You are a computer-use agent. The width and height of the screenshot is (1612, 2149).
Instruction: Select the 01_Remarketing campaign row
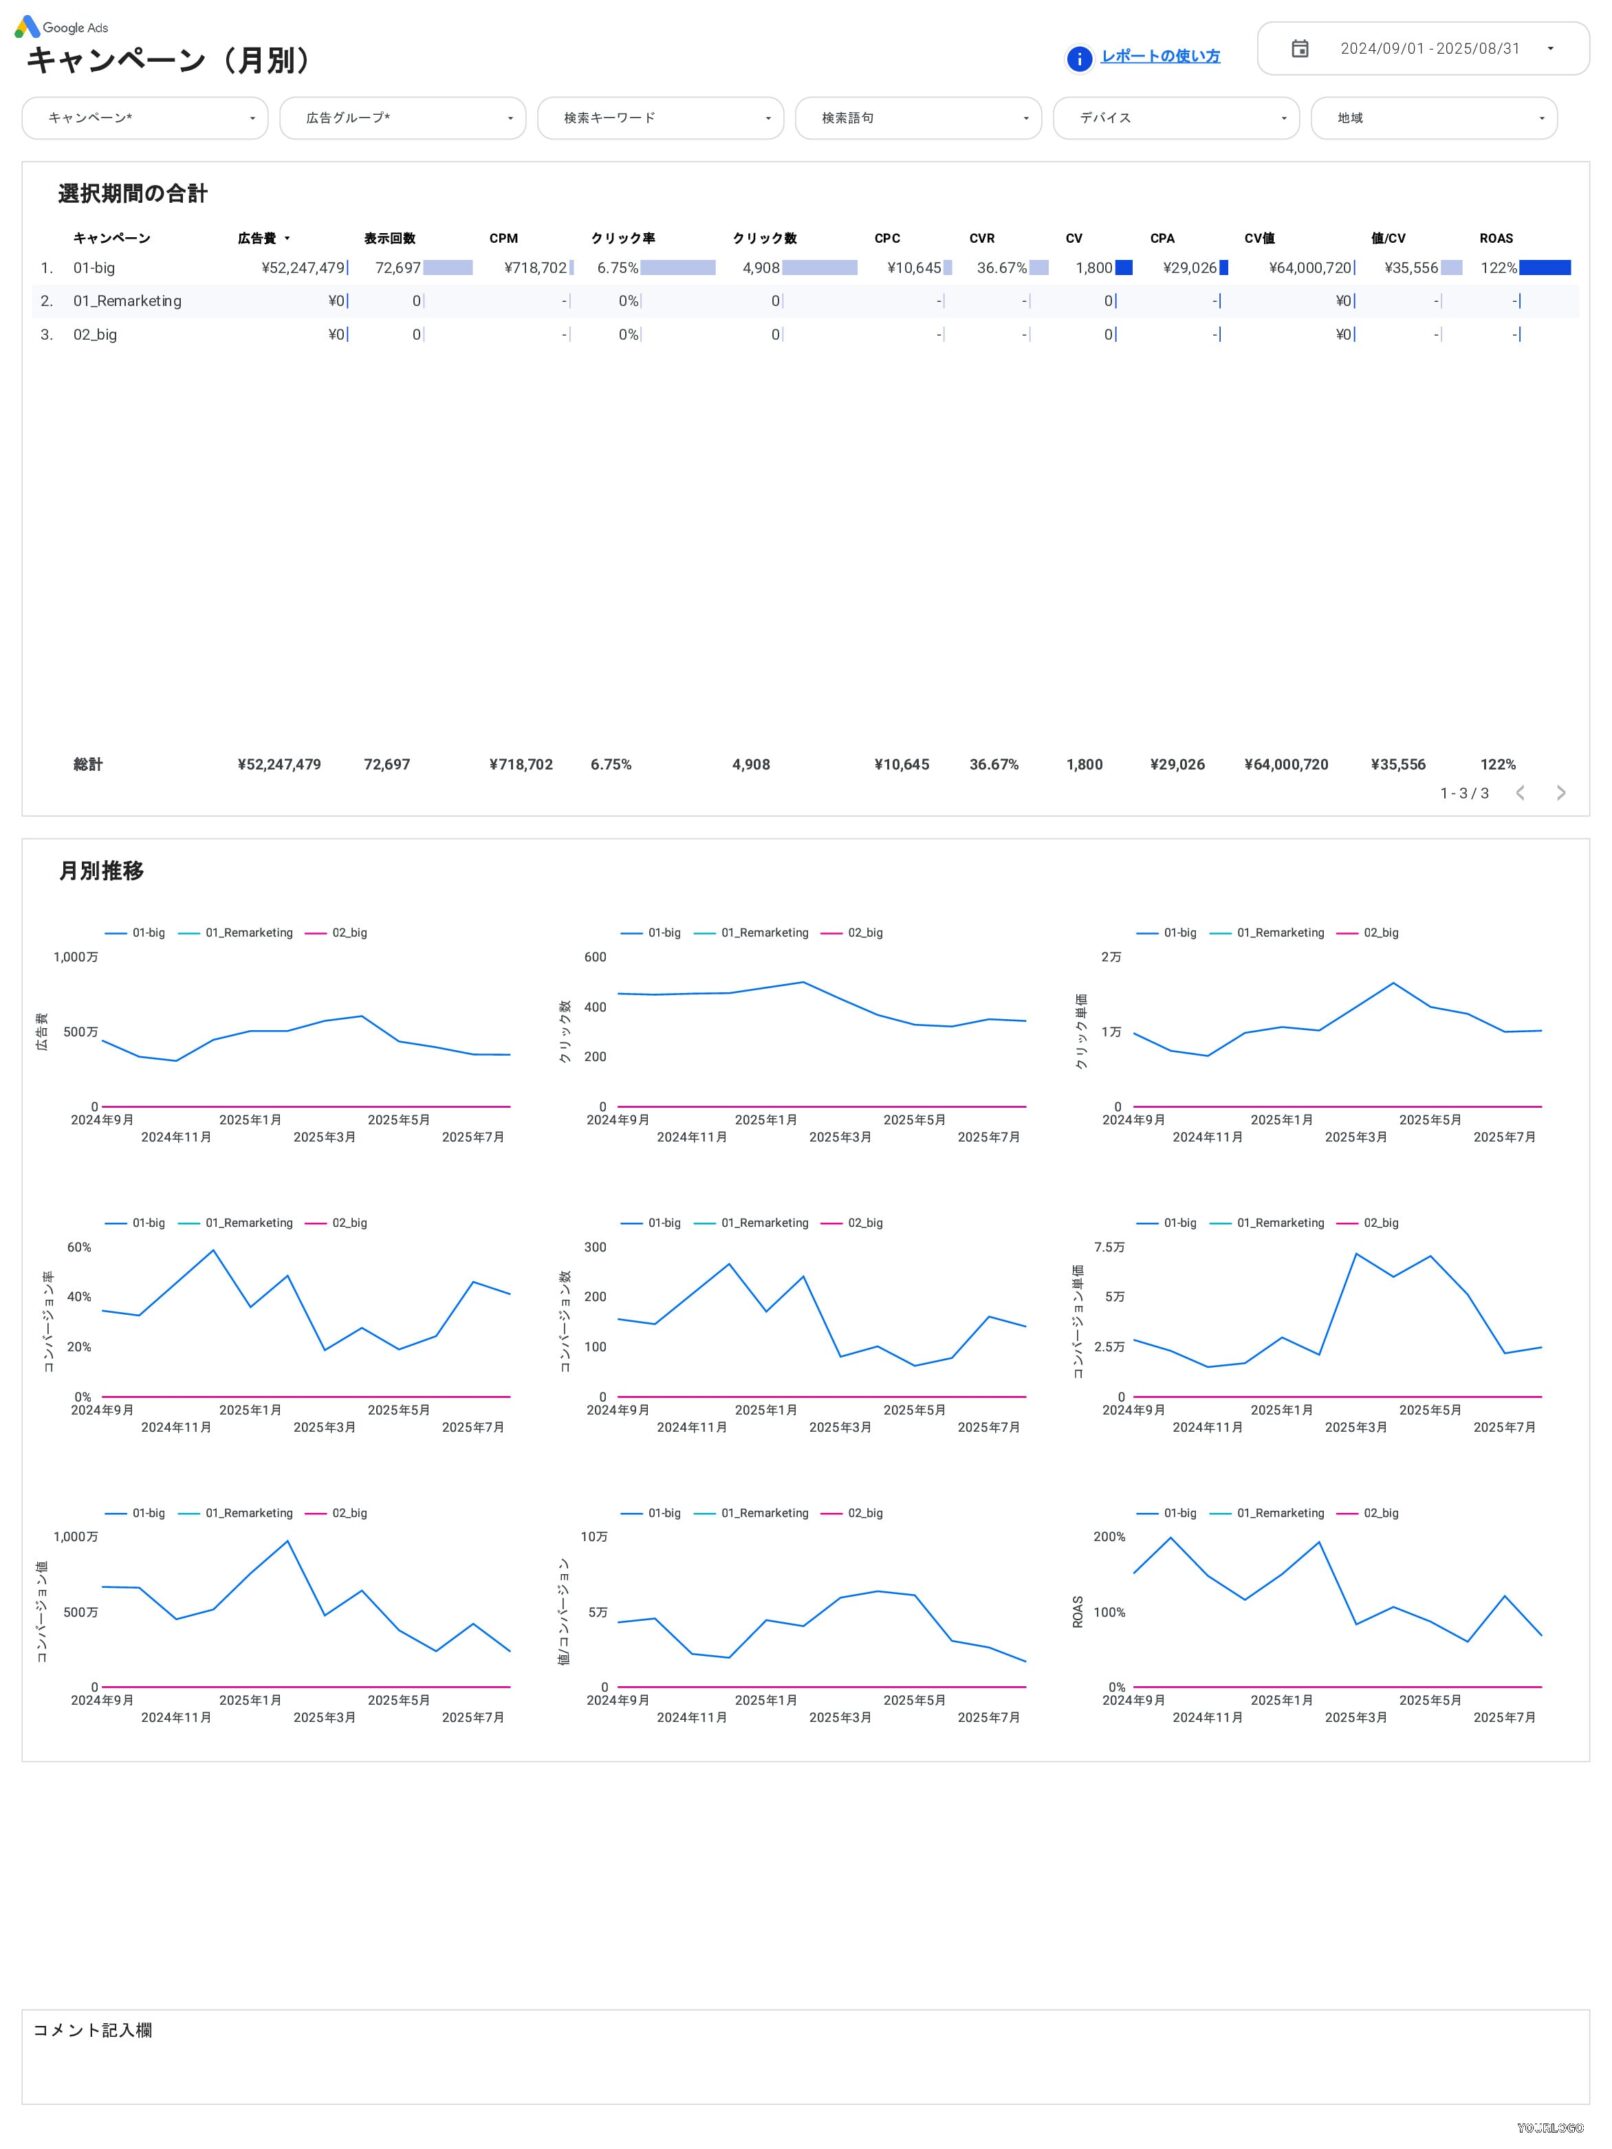[127, 301]
